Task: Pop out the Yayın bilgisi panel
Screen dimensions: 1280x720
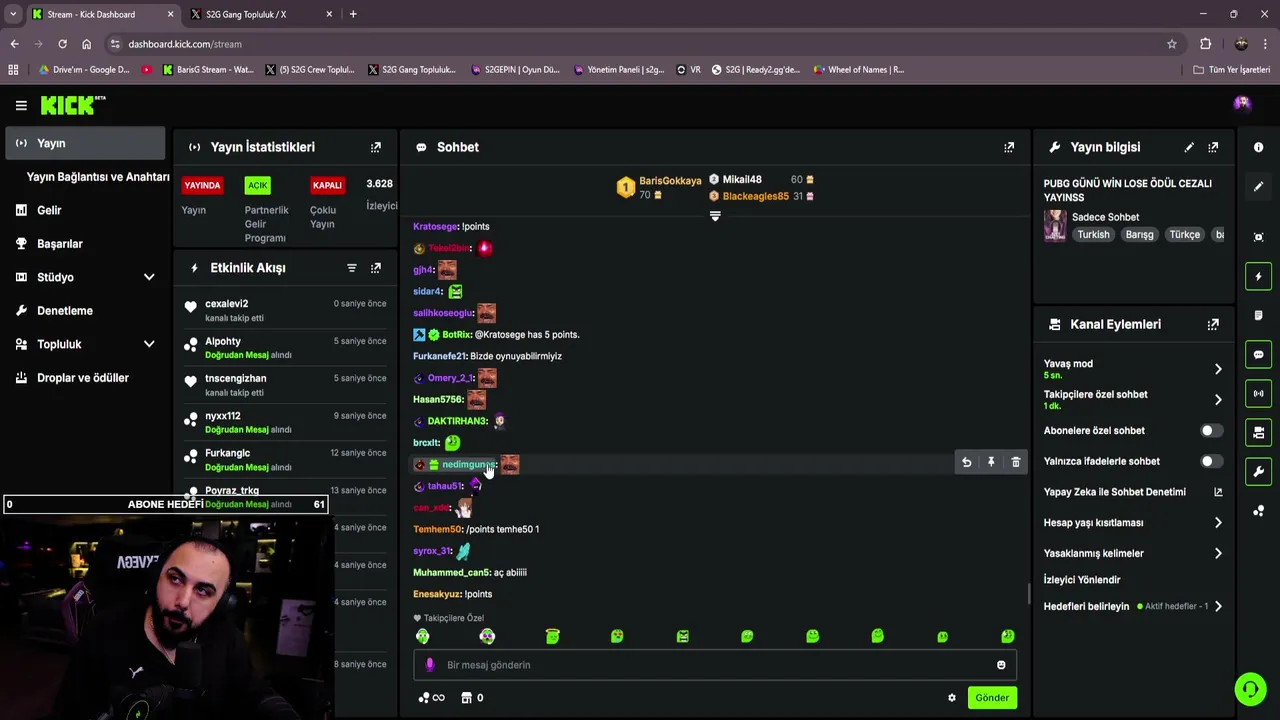Action: click(1213, 147)
